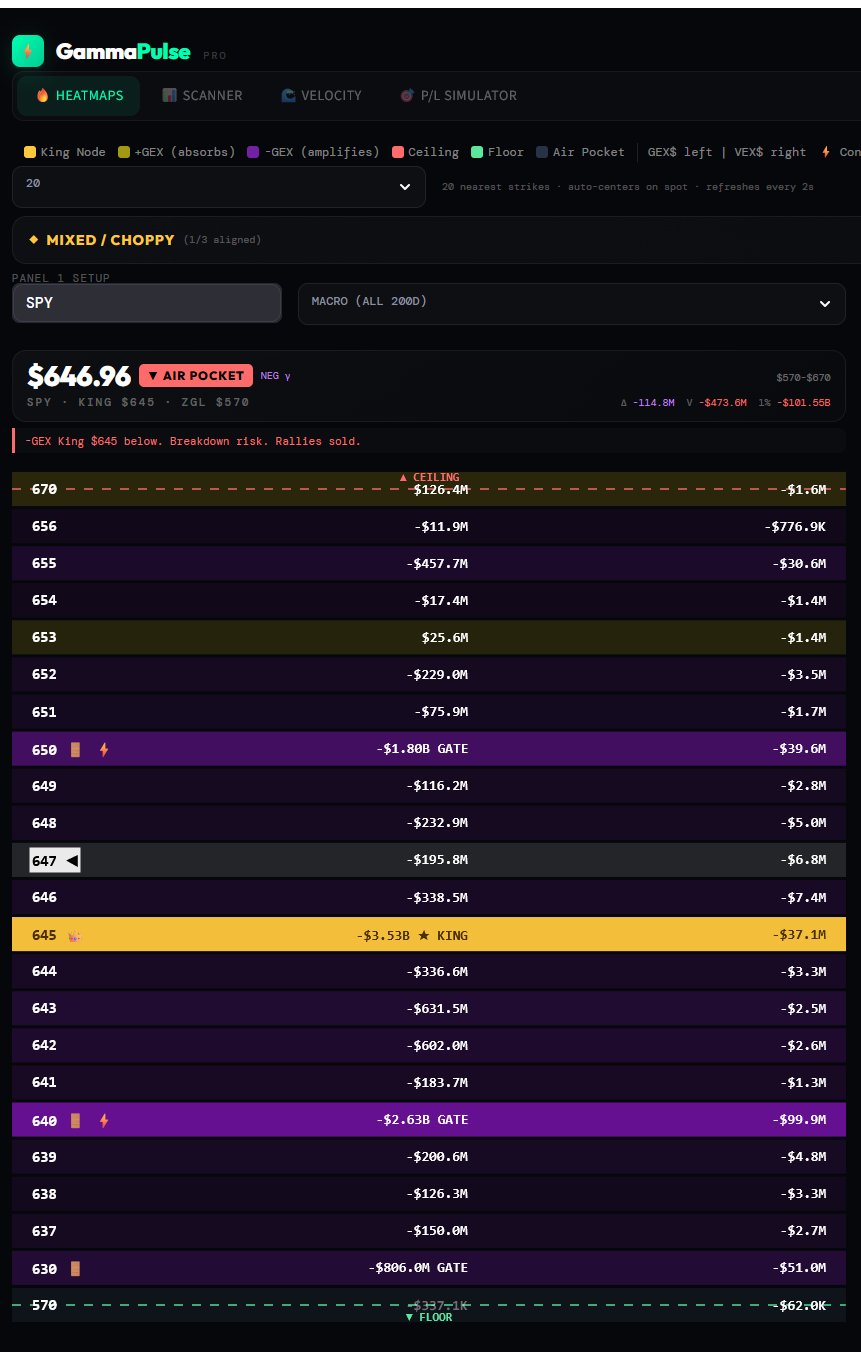Open the P/L Simulator tab

(458, 96)
